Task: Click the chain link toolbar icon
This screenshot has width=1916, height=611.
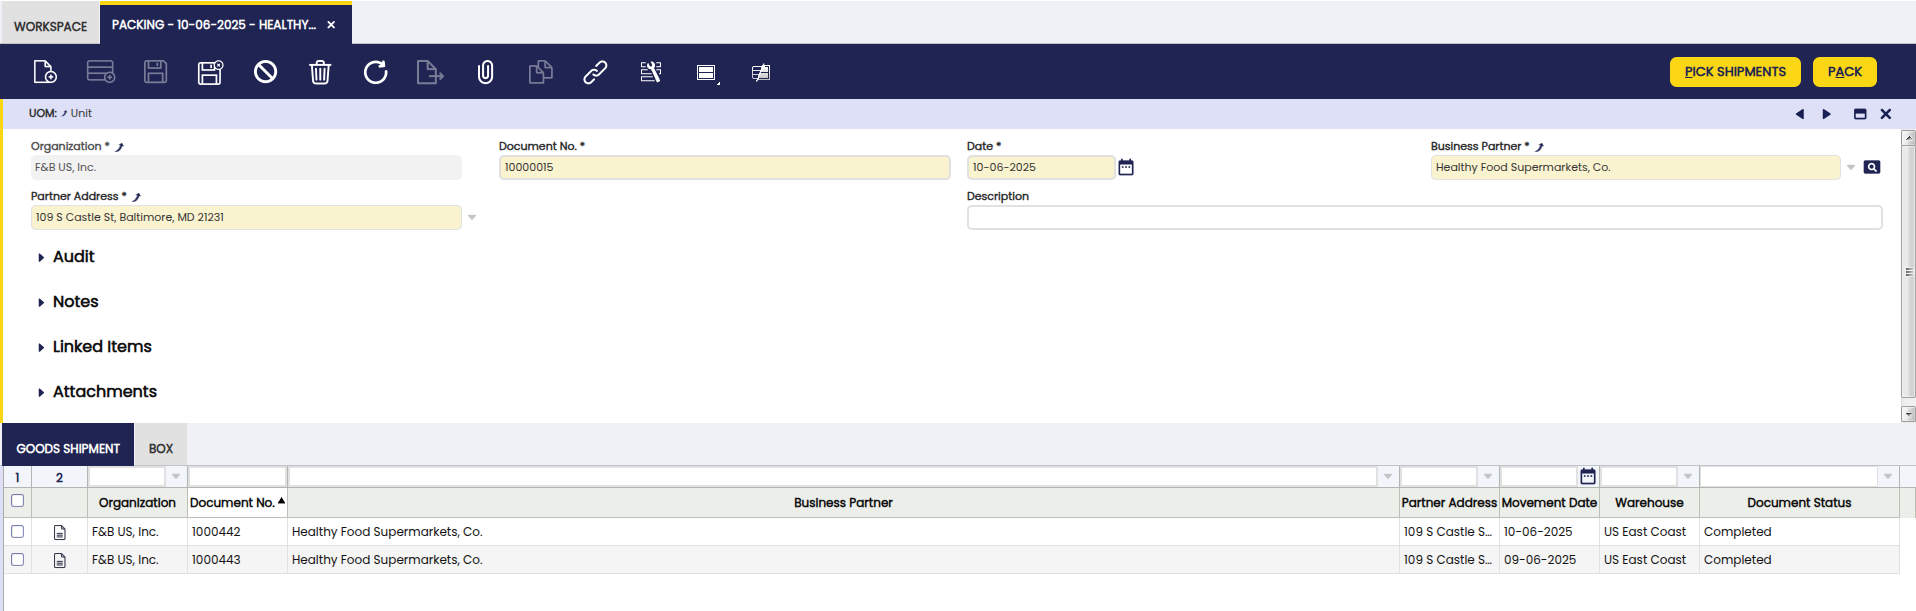Action: 595,72
